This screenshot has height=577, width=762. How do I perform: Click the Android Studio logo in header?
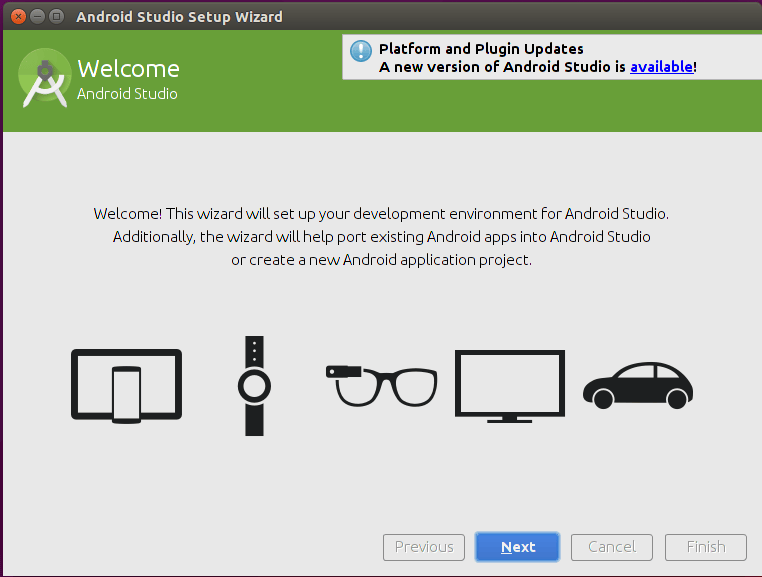tap(44, 80)
